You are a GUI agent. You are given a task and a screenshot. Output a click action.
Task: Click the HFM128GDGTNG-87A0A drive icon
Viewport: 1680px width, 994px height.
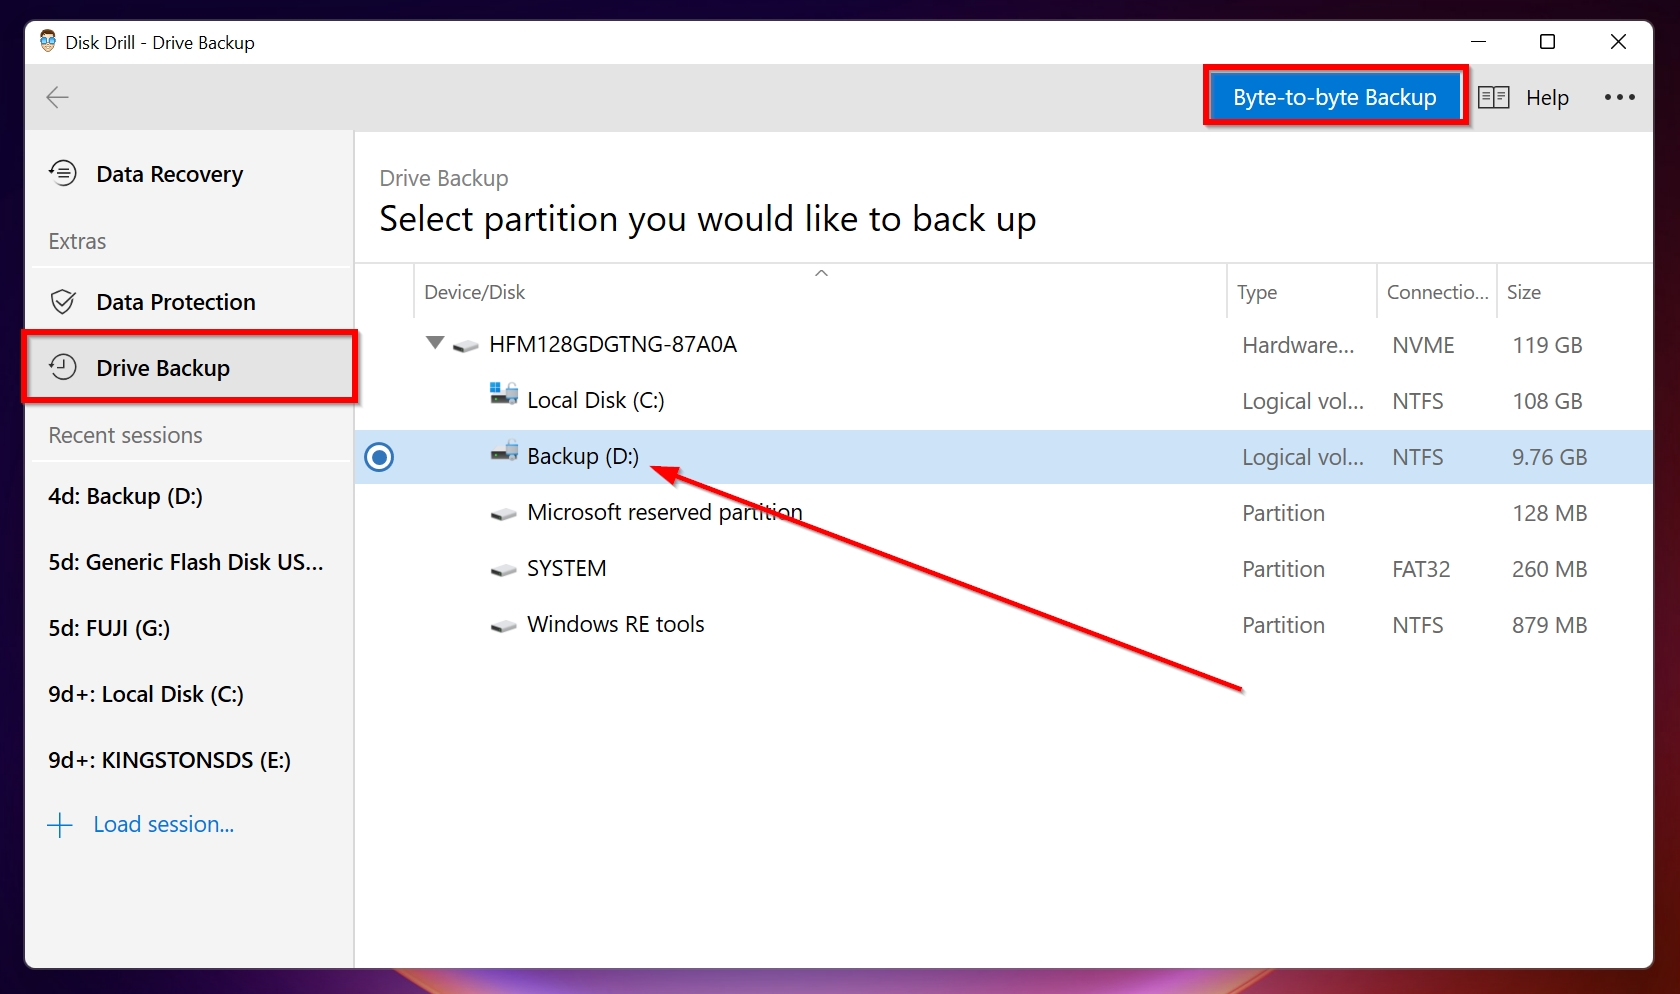(x=465, y=346)
